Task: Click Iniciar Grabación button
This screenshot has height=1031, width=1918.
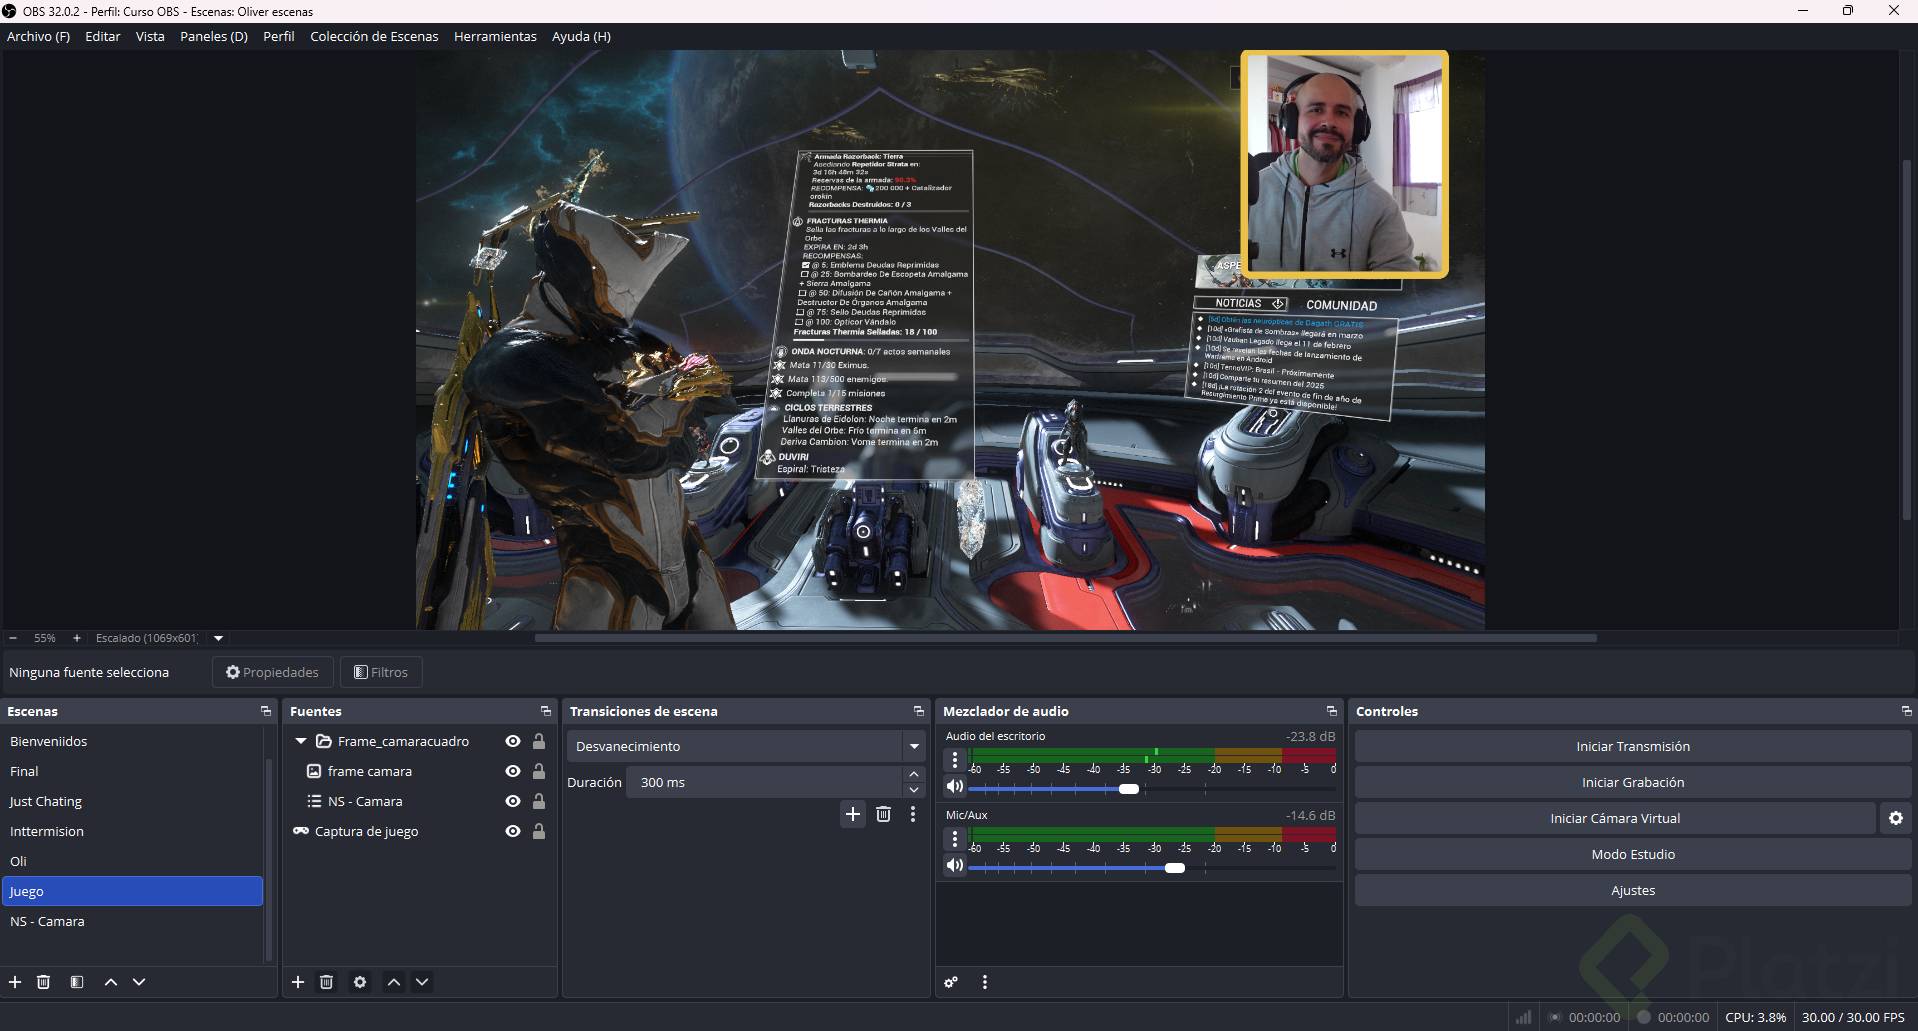Action: tap(1632, 782)
